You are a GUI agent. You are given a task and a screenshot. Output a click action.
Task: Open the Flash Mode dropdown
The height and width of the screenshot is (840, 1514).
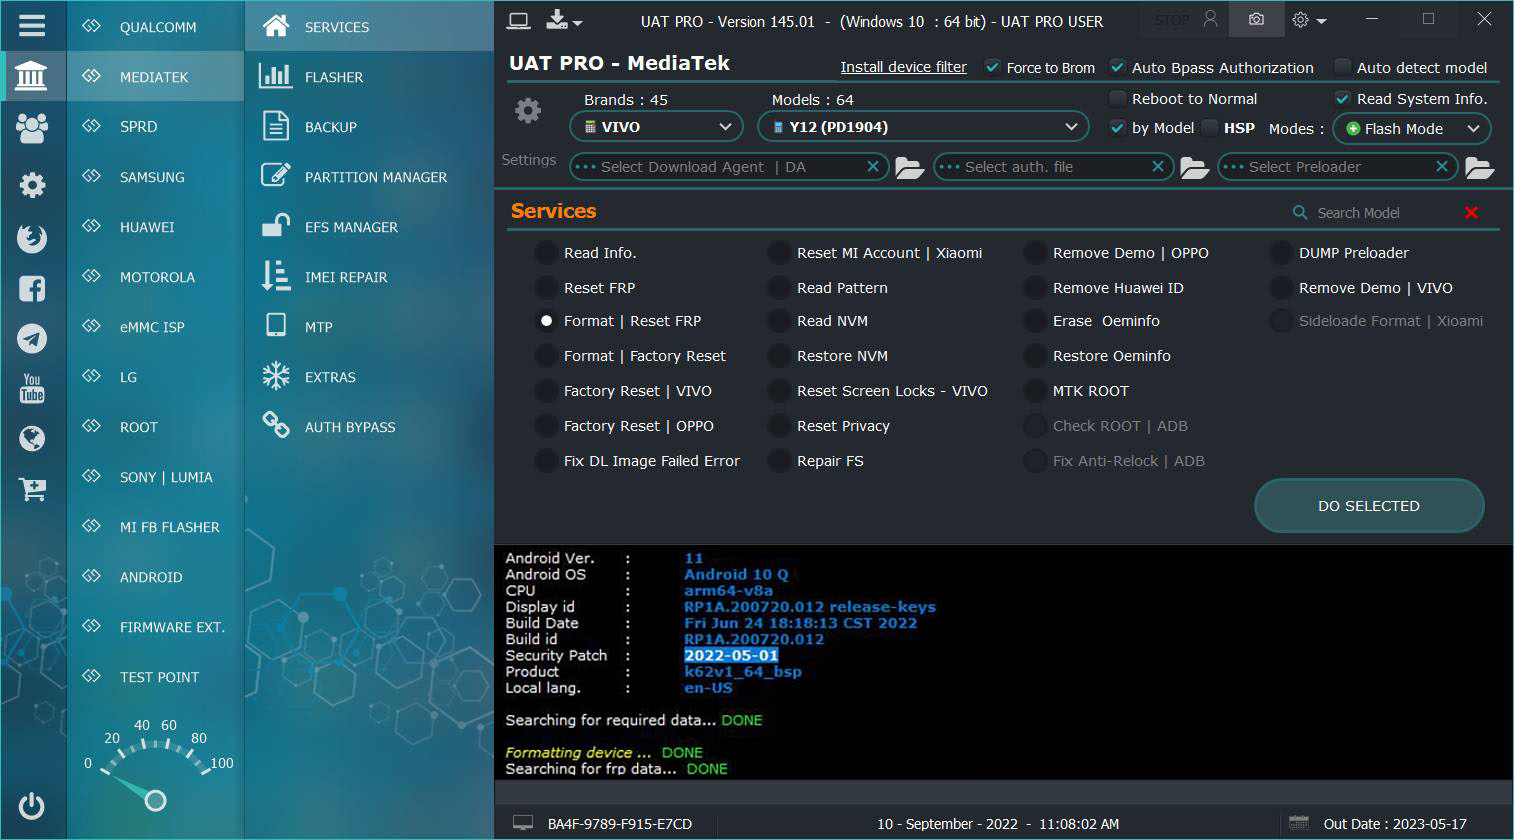[x=1411, y=129]
